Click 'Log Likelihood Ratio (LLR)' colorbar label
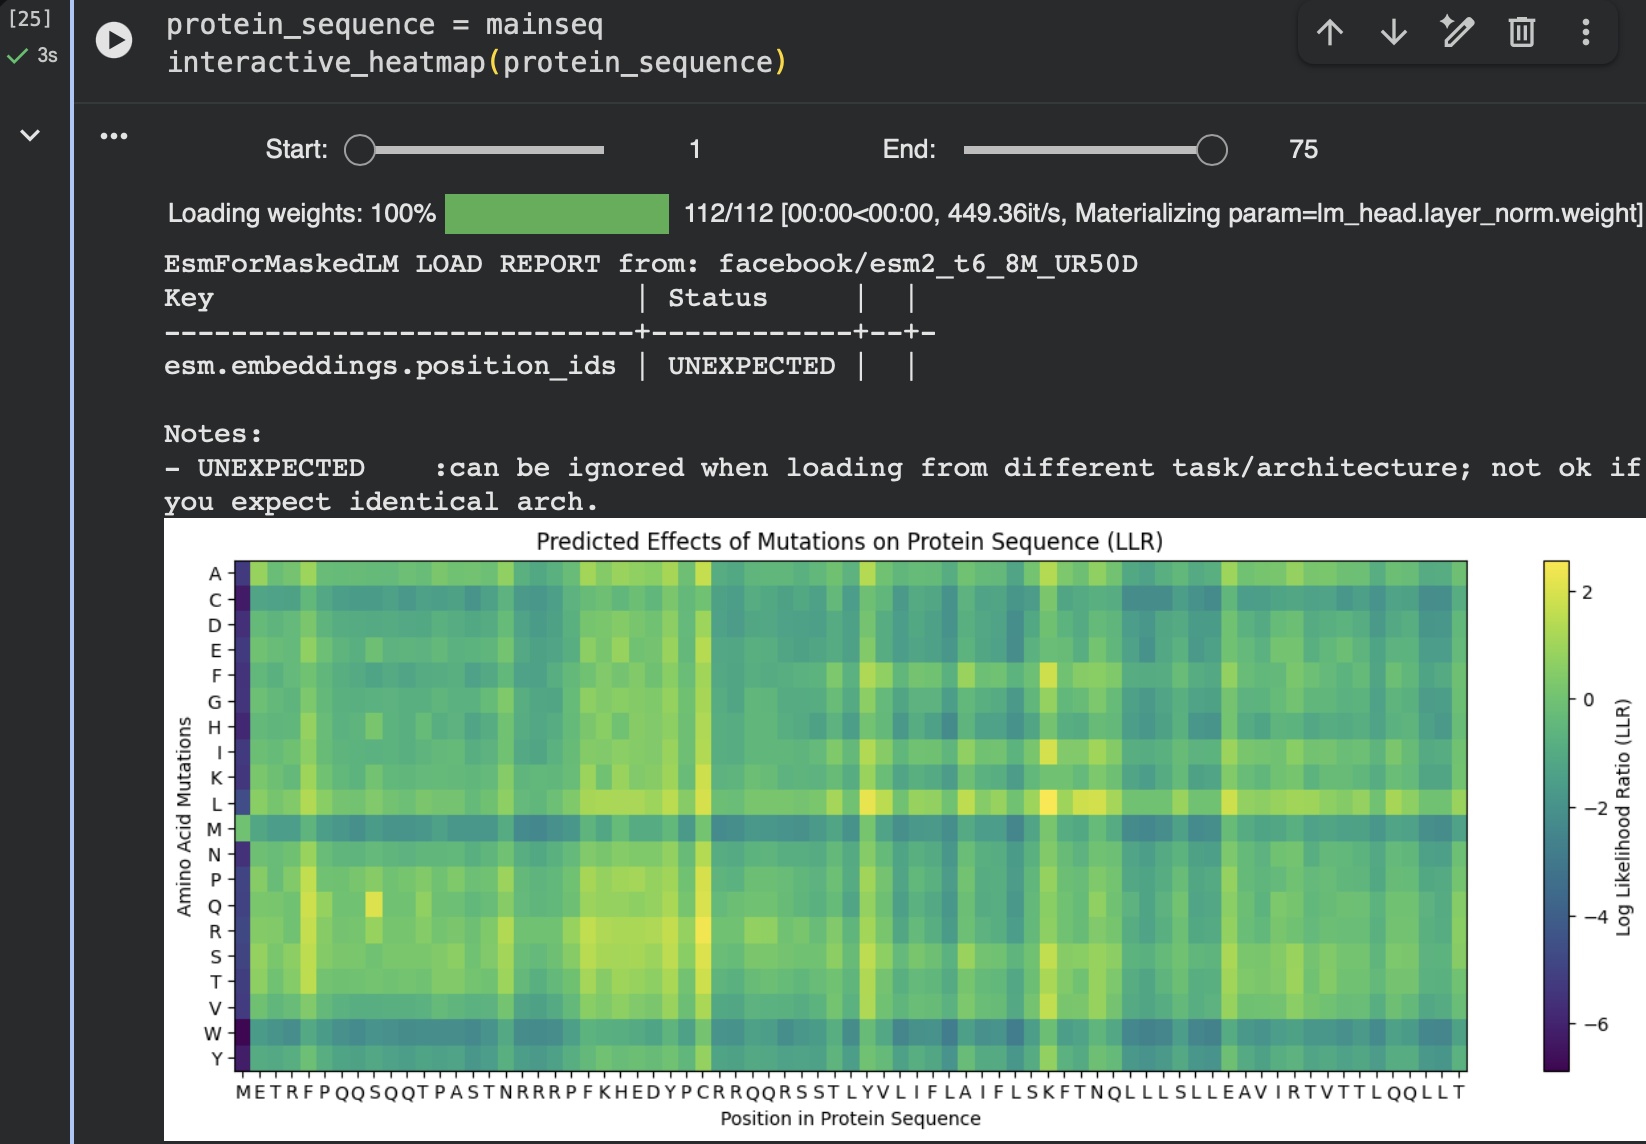The image size is (1646, 1144). coord(1623,817)
